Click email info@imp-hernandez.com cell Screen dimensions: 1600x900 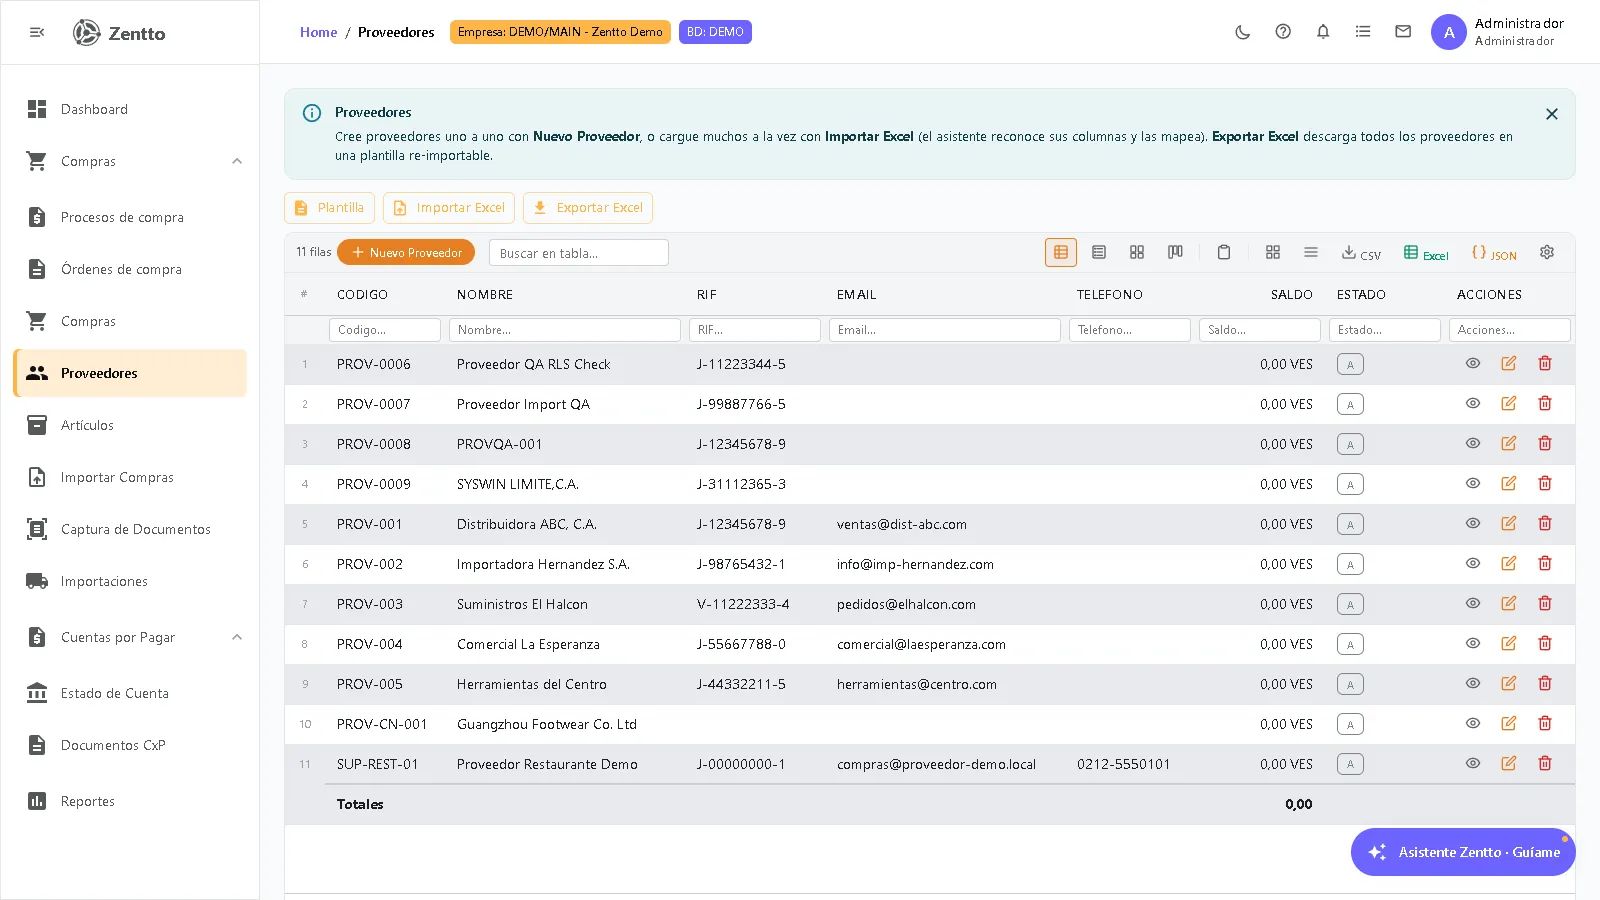915,565
